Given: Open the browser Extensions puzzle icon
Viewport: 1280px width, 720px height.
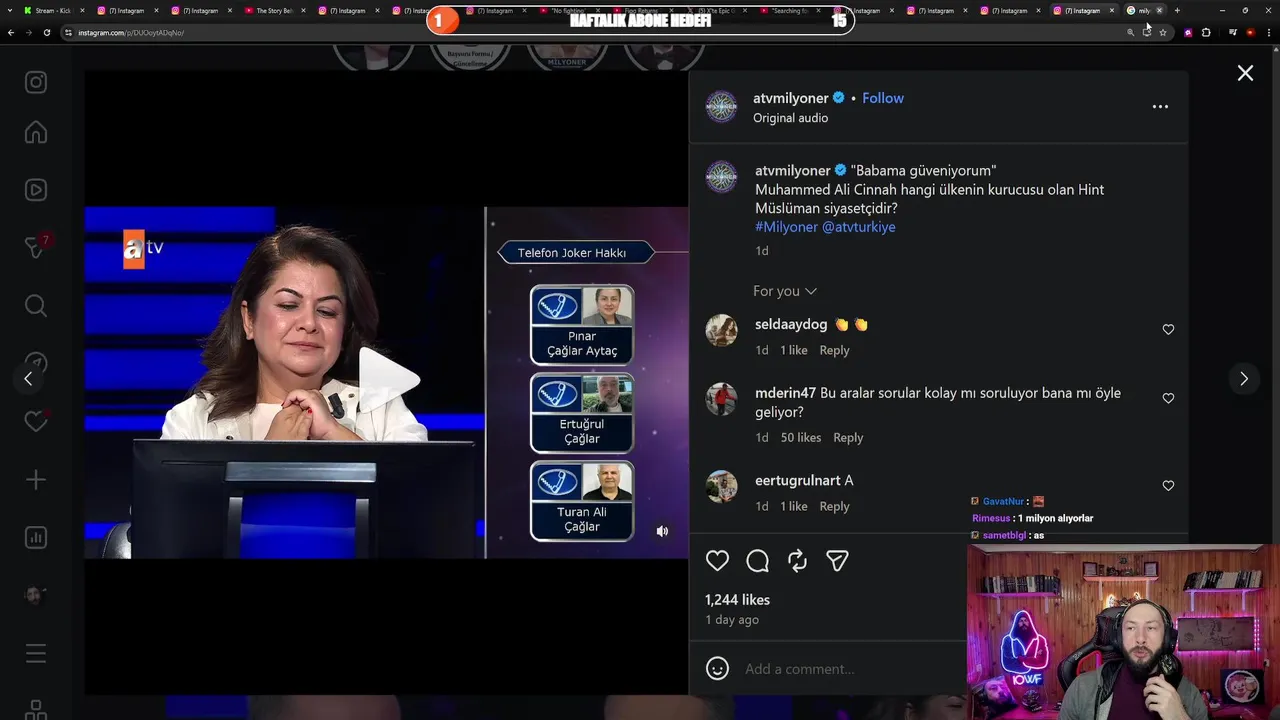Looking at the screenshot, I should pyautogui.click(x=1206, y=32).
